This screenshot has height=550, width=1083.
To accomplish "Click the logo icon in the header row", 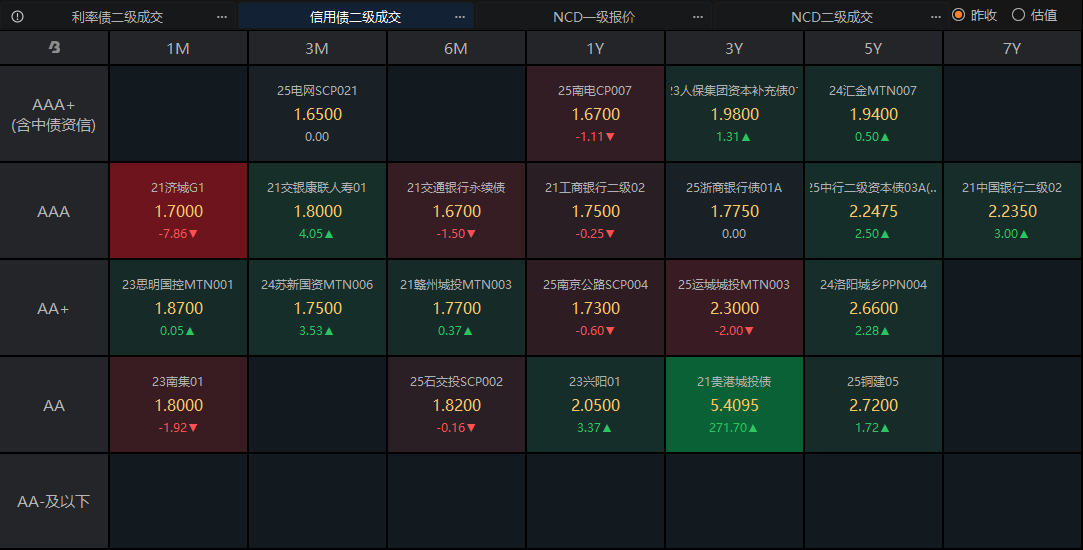I will pos(54,48).
